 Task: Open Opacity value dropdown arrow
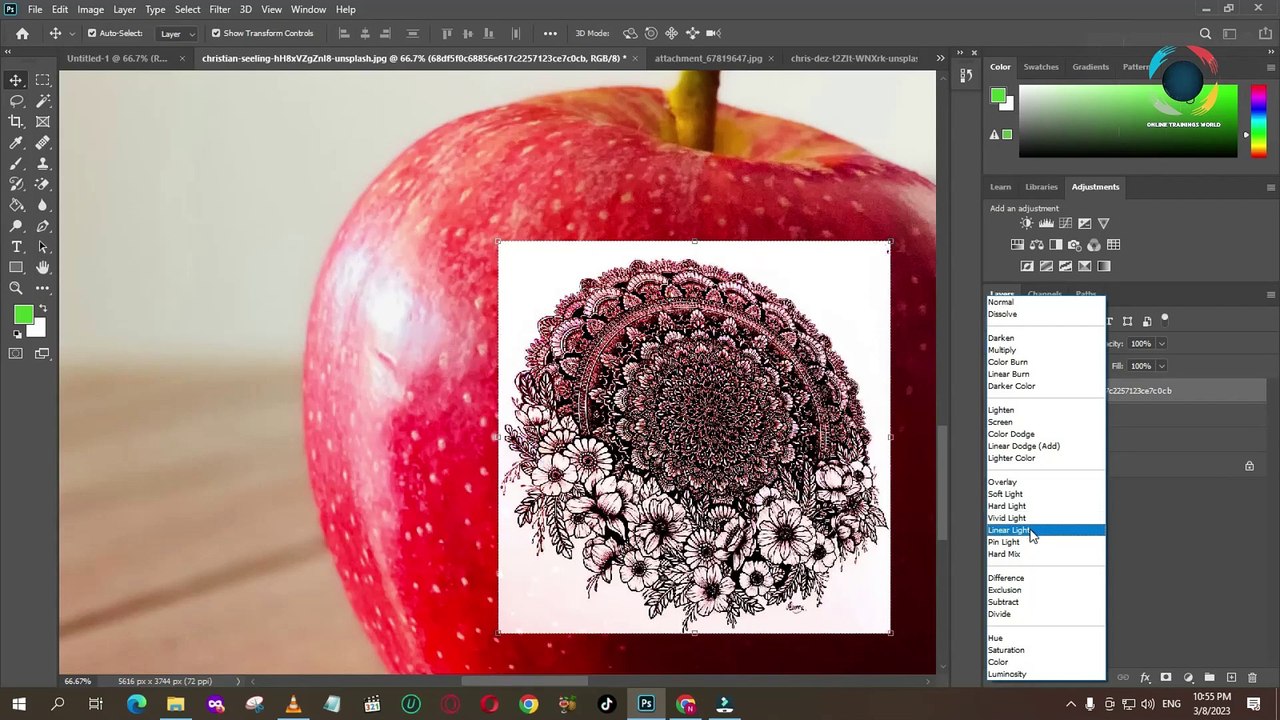pyautogui.click(x=1161, y=344)
